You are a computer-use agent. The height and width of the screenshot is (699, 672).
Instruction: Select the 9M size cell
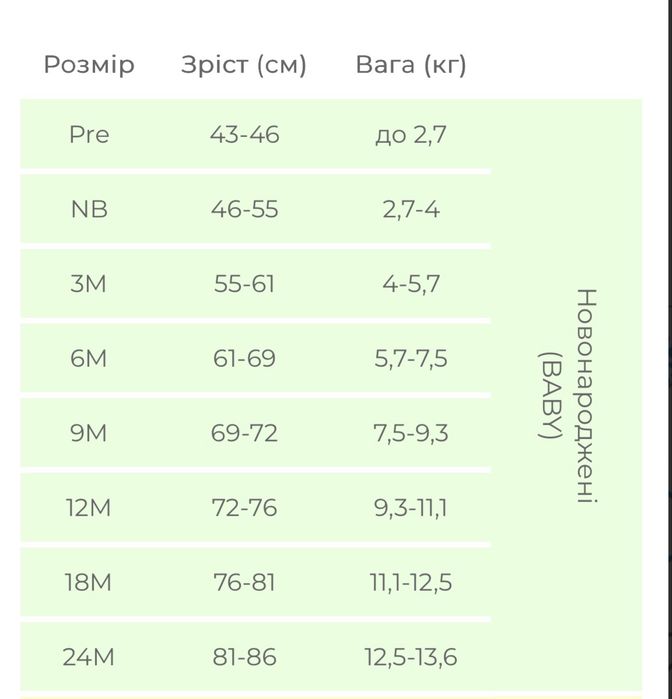click(88, 433)
